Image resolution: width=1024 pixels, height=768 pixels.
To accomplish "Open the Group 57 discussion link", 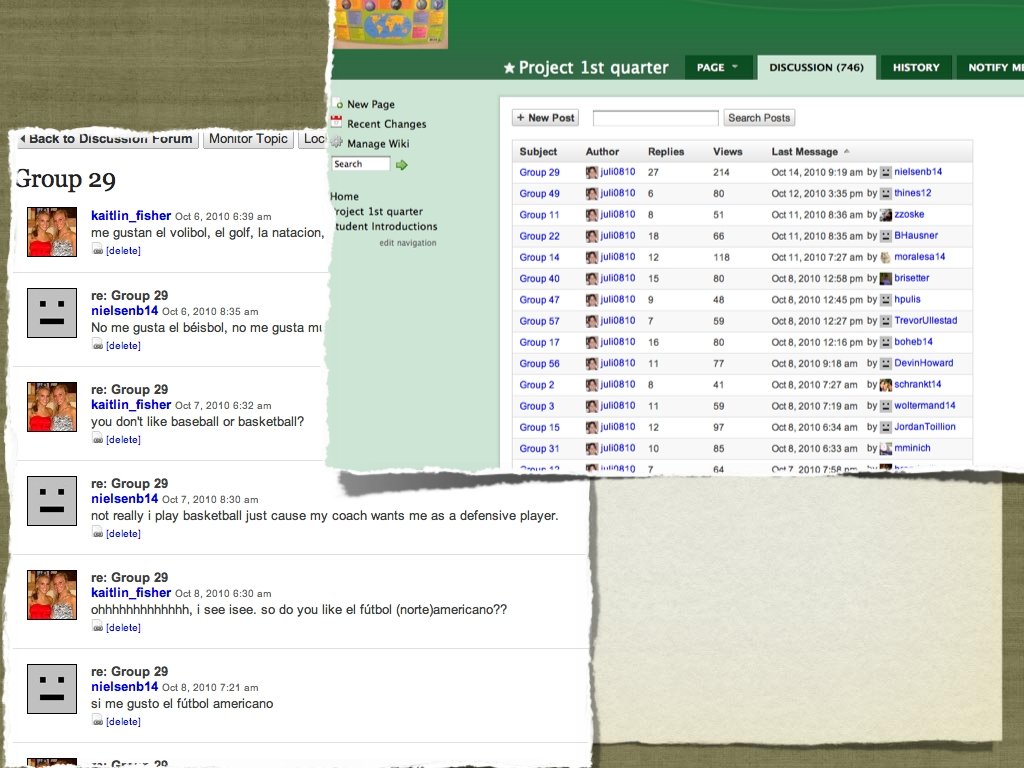I will click(539, 321).
